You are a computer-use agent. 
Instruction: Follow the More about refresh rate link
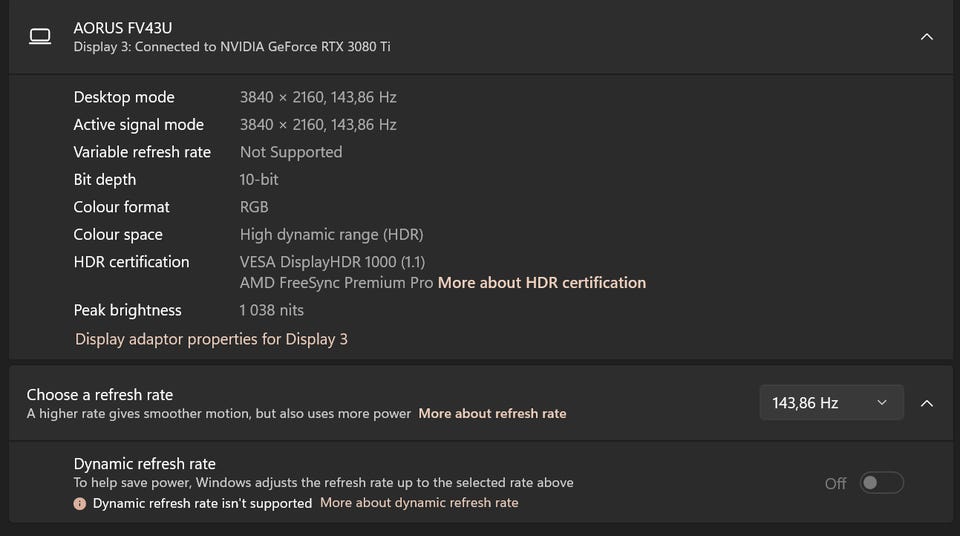point(492,413)
